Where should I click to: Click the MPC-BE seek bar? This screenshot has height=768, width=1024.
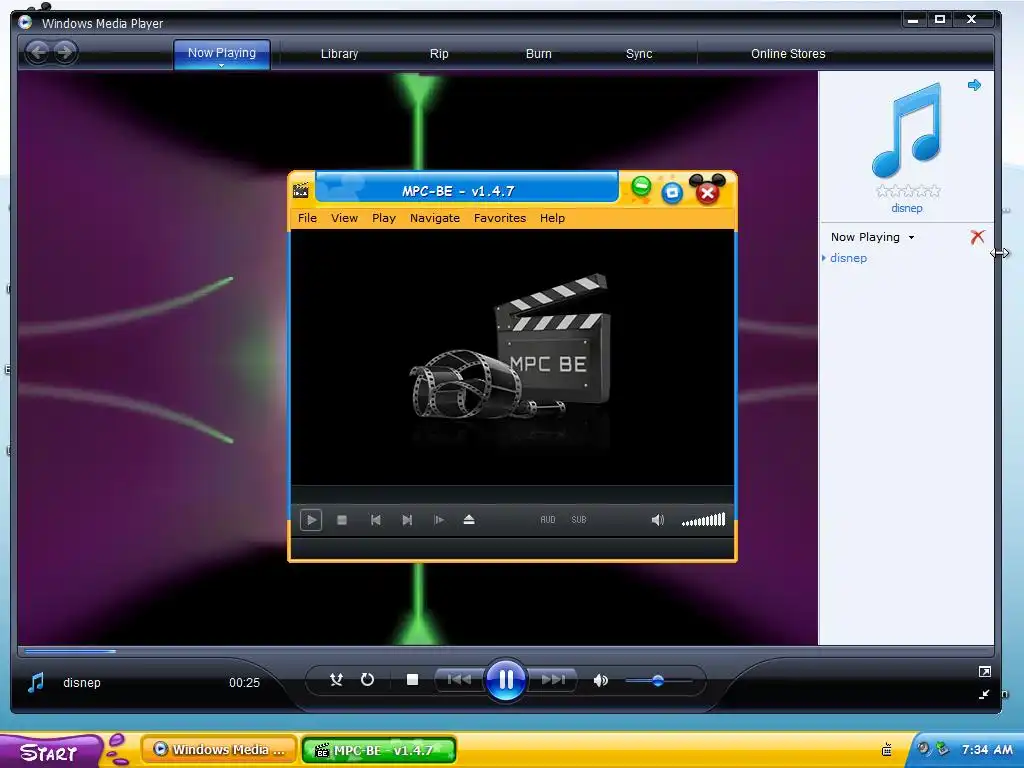pos(513,494)
